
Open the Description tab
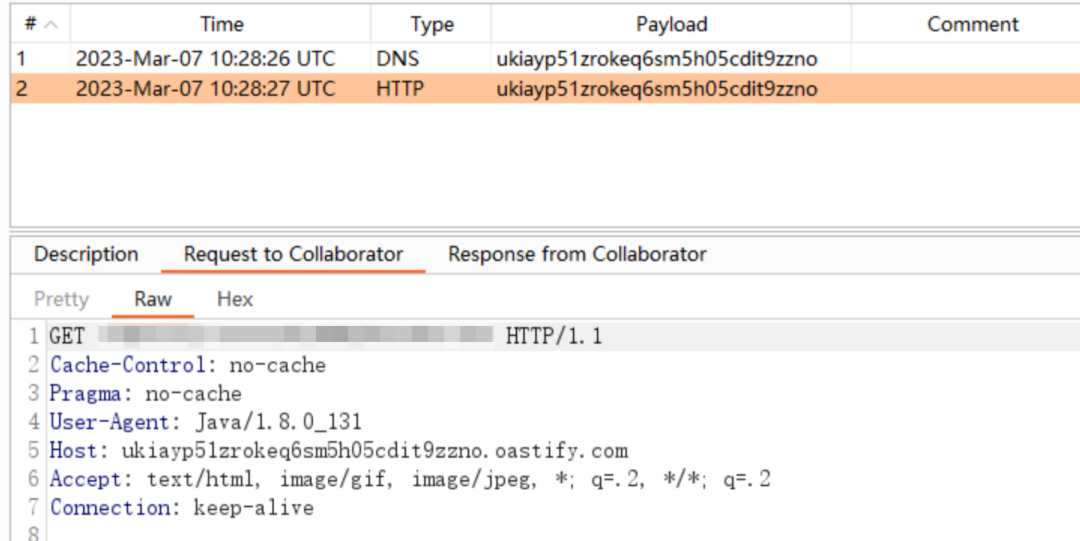click(x=86, y=254)
